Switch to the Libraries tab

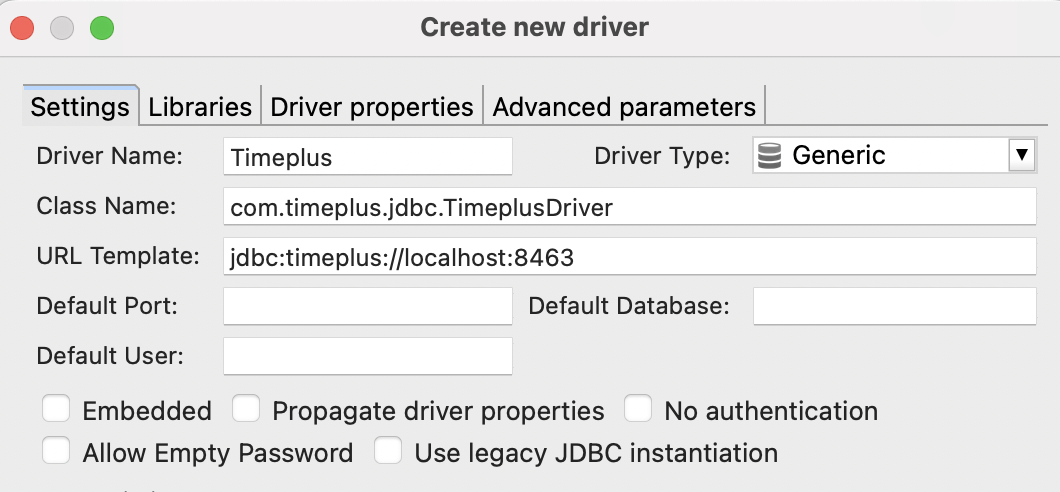click(x=200, y=106)
